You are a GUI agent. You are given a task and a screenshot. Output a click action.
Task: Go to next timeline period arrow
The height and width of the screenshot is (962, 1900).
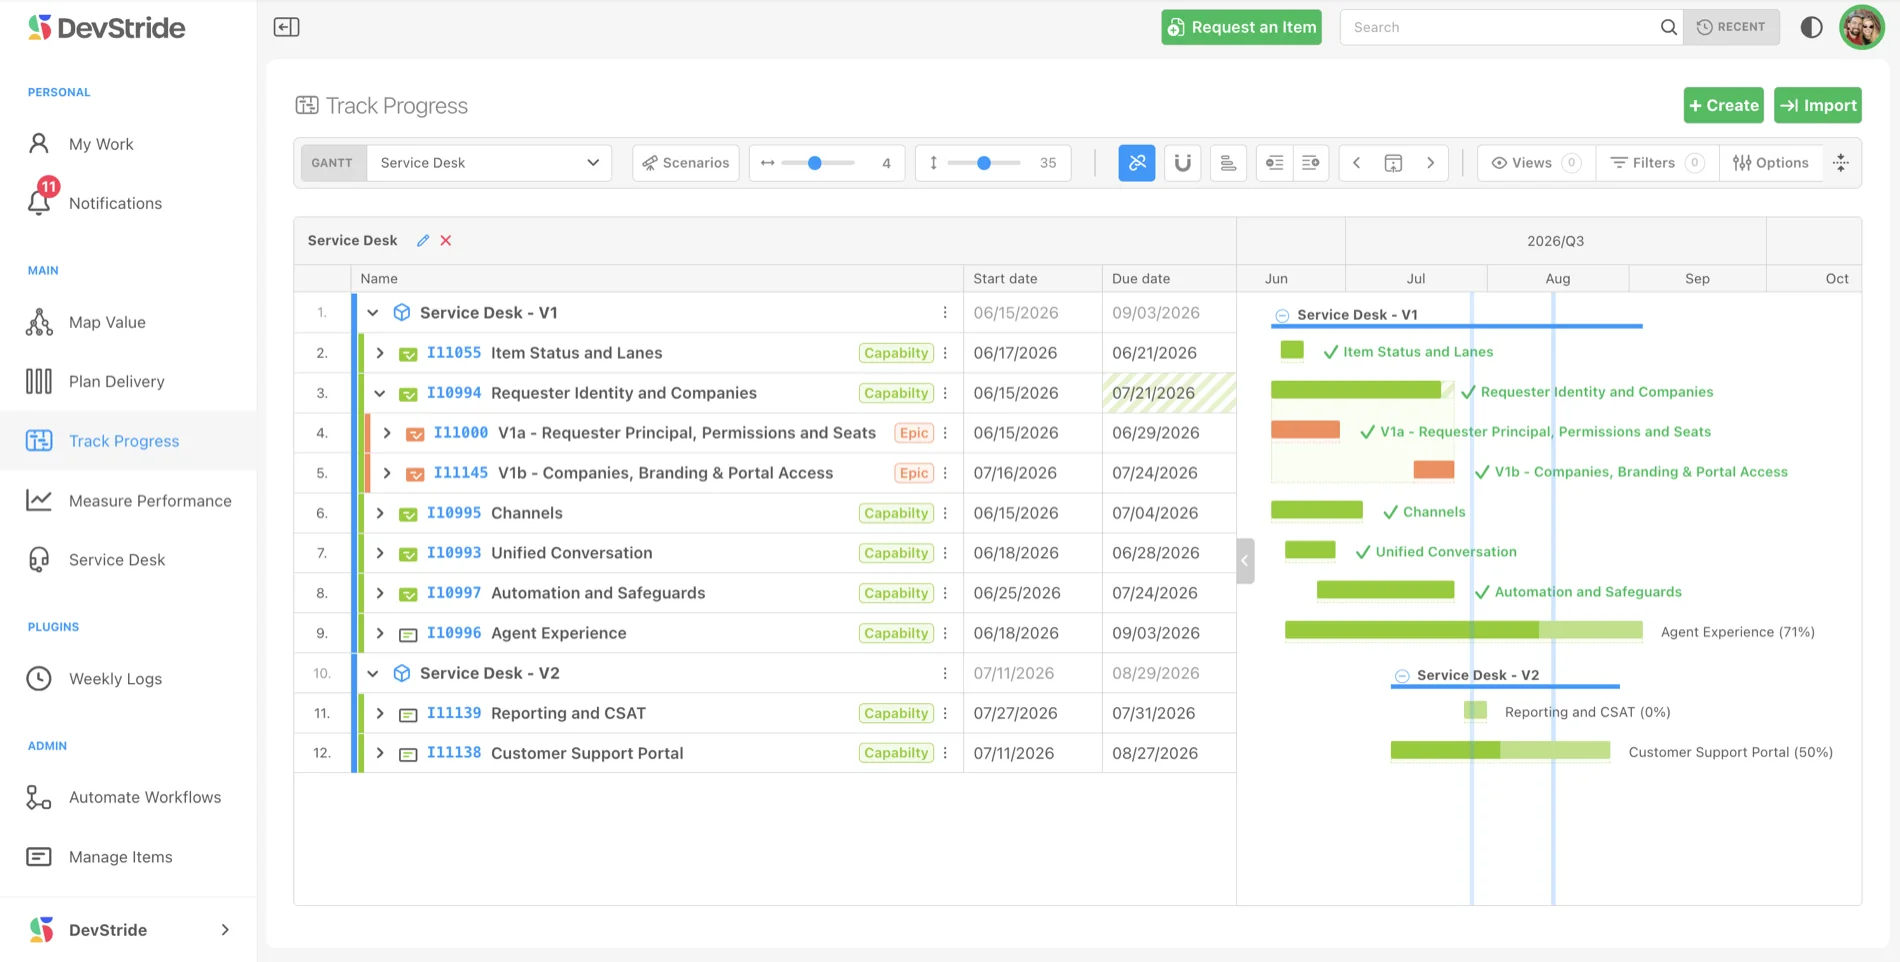coord(1431,163)
